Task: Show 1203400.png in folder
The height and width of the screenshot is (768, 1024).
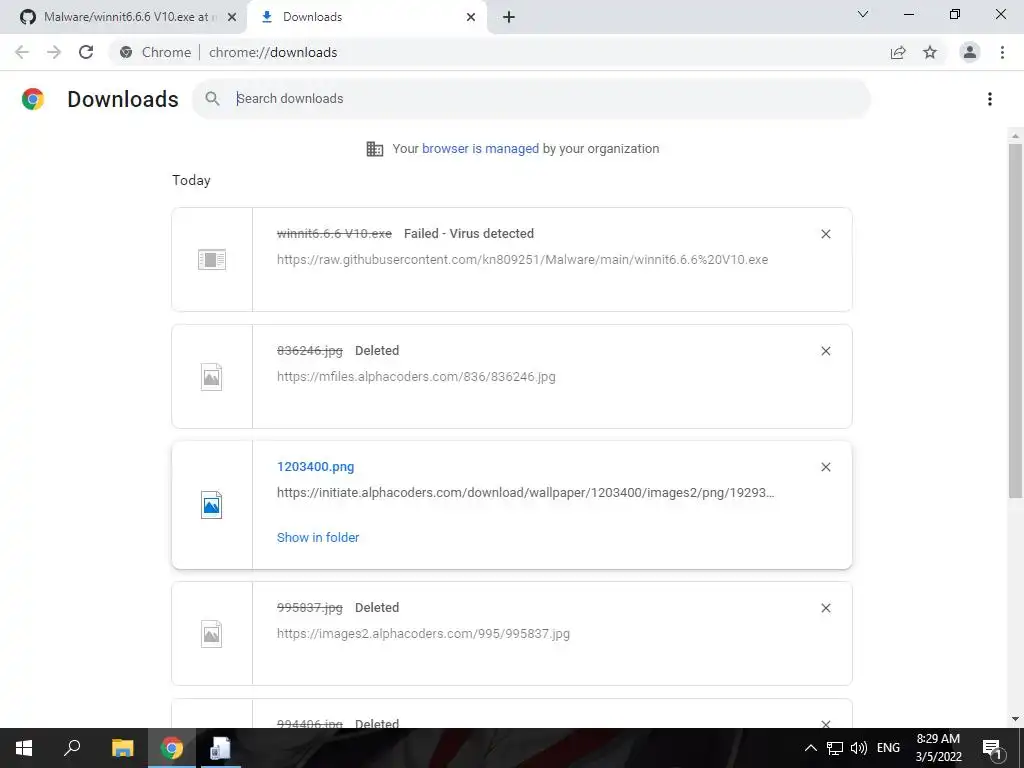Action: click(x=318, y=537)
